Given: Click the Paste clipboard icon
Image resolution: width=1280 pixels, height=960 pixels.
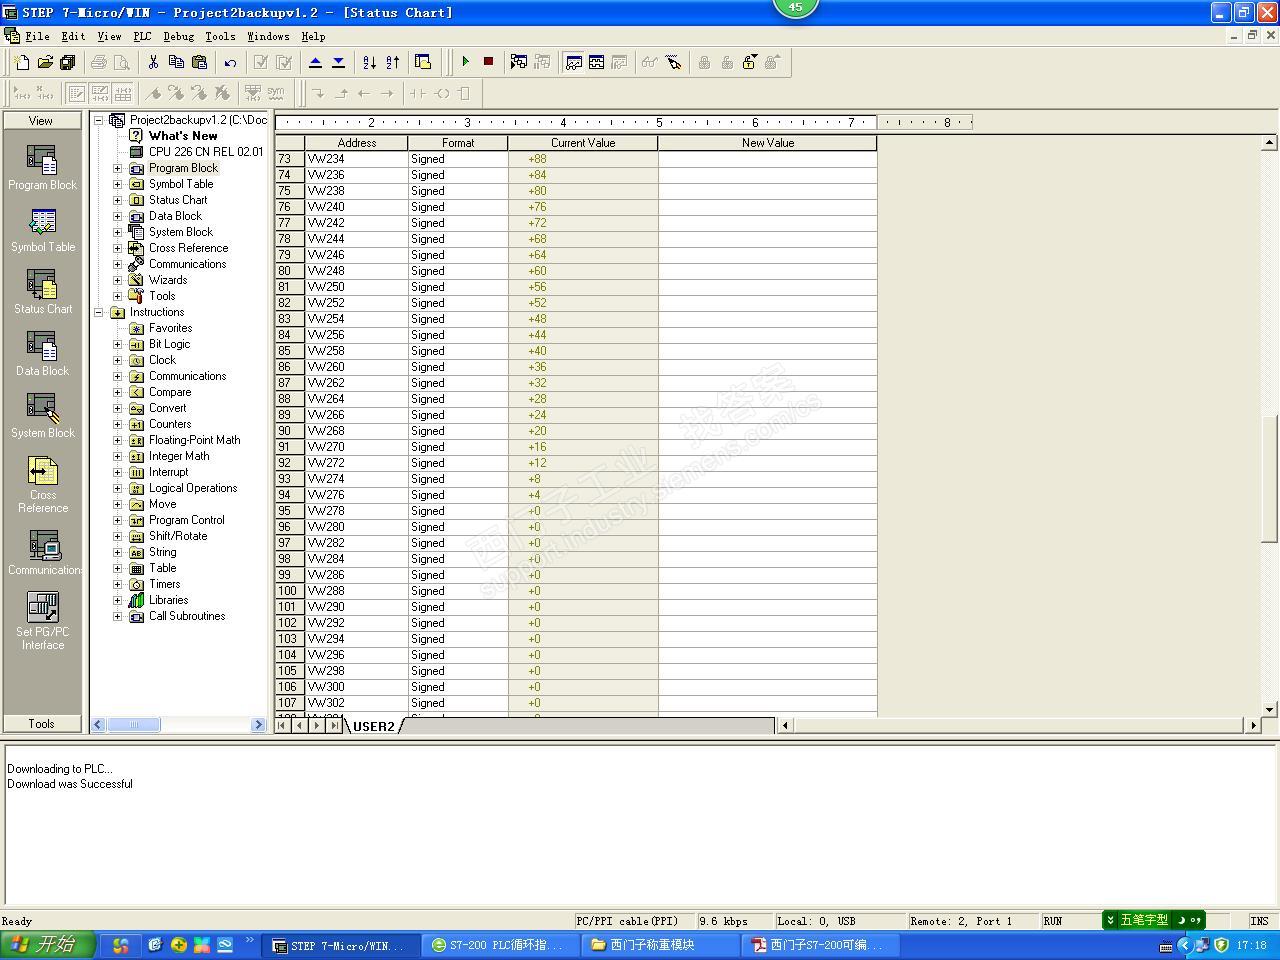Looking at the screenshot, I should coord(199,62).
